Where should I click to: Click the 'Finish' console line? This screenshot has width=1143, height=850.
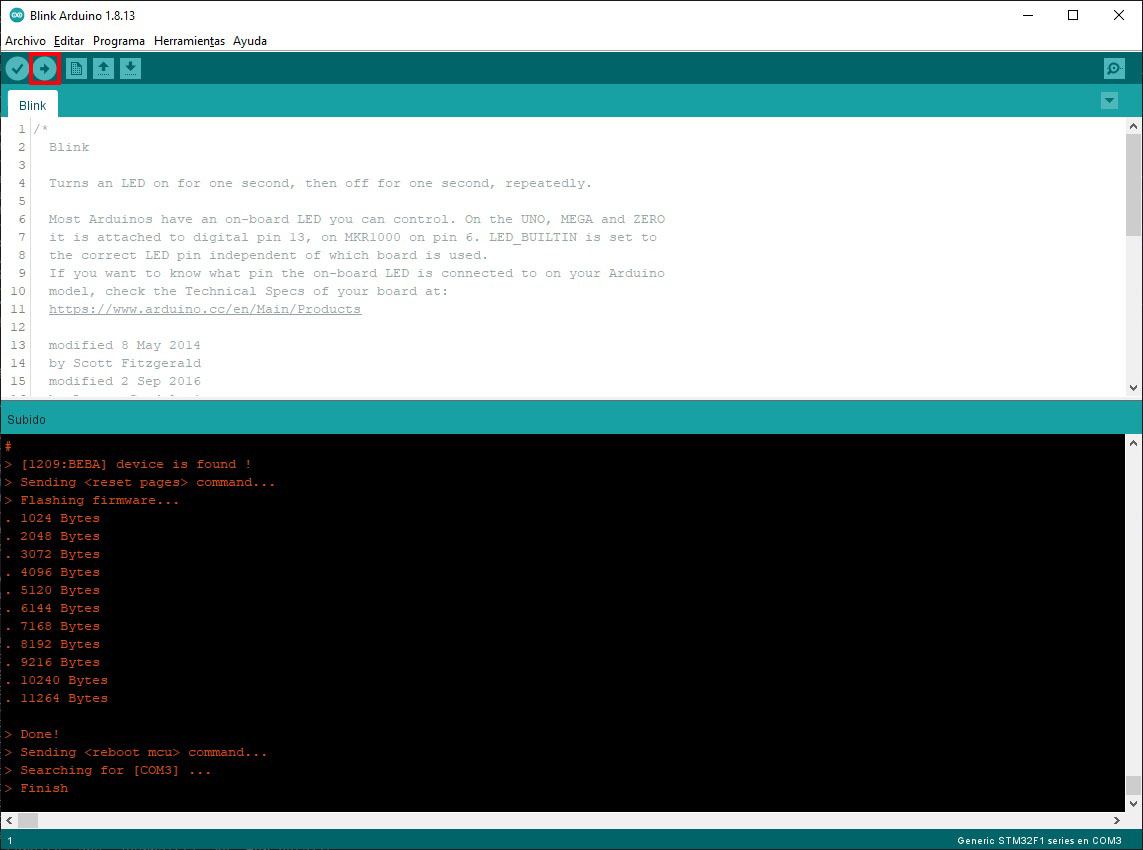click(36, 788)
